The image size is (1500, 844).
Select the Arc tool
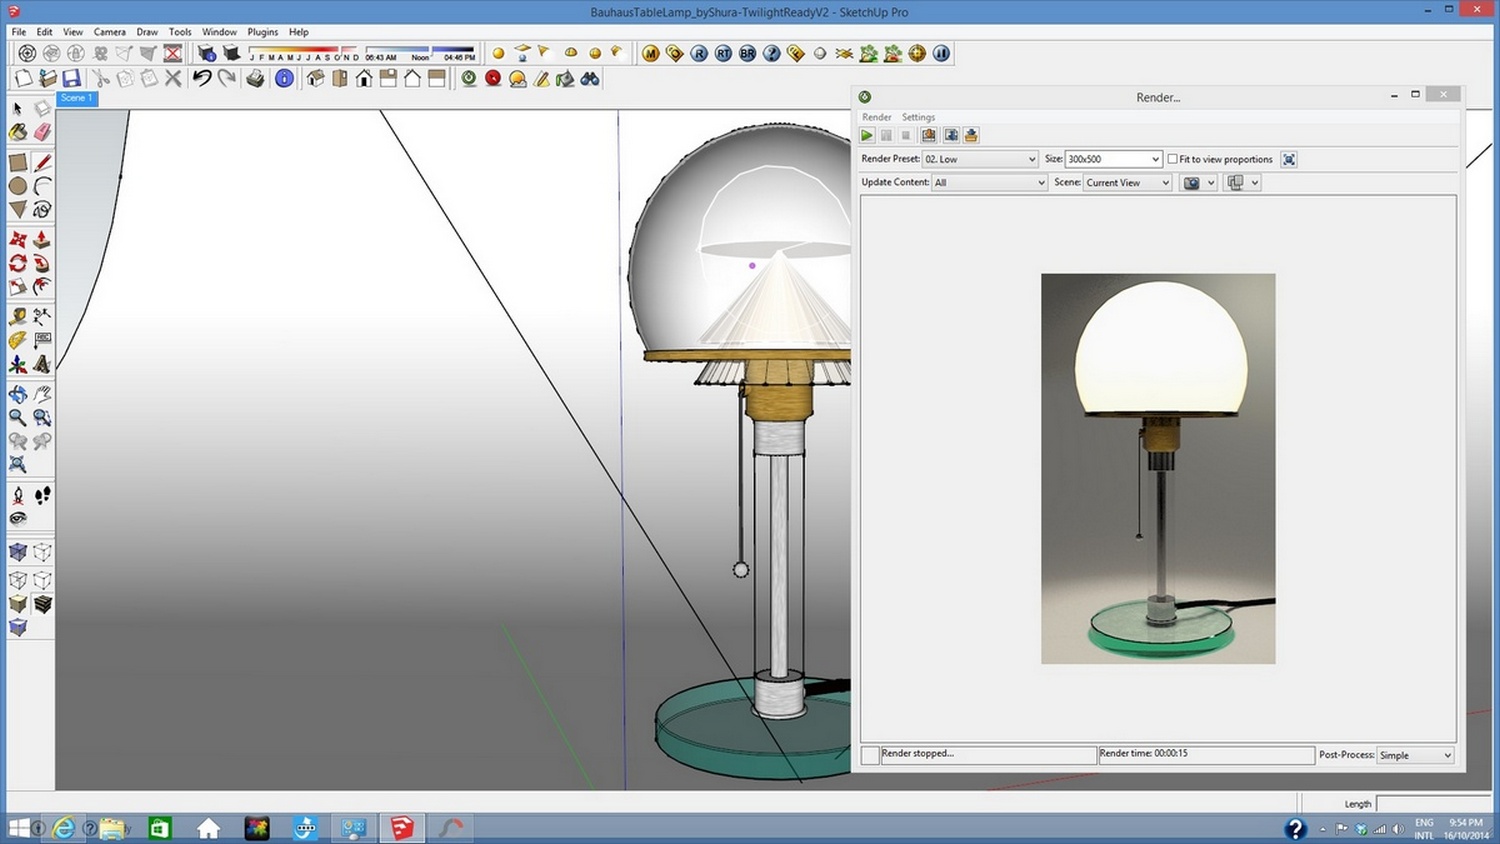click(42, 186)
